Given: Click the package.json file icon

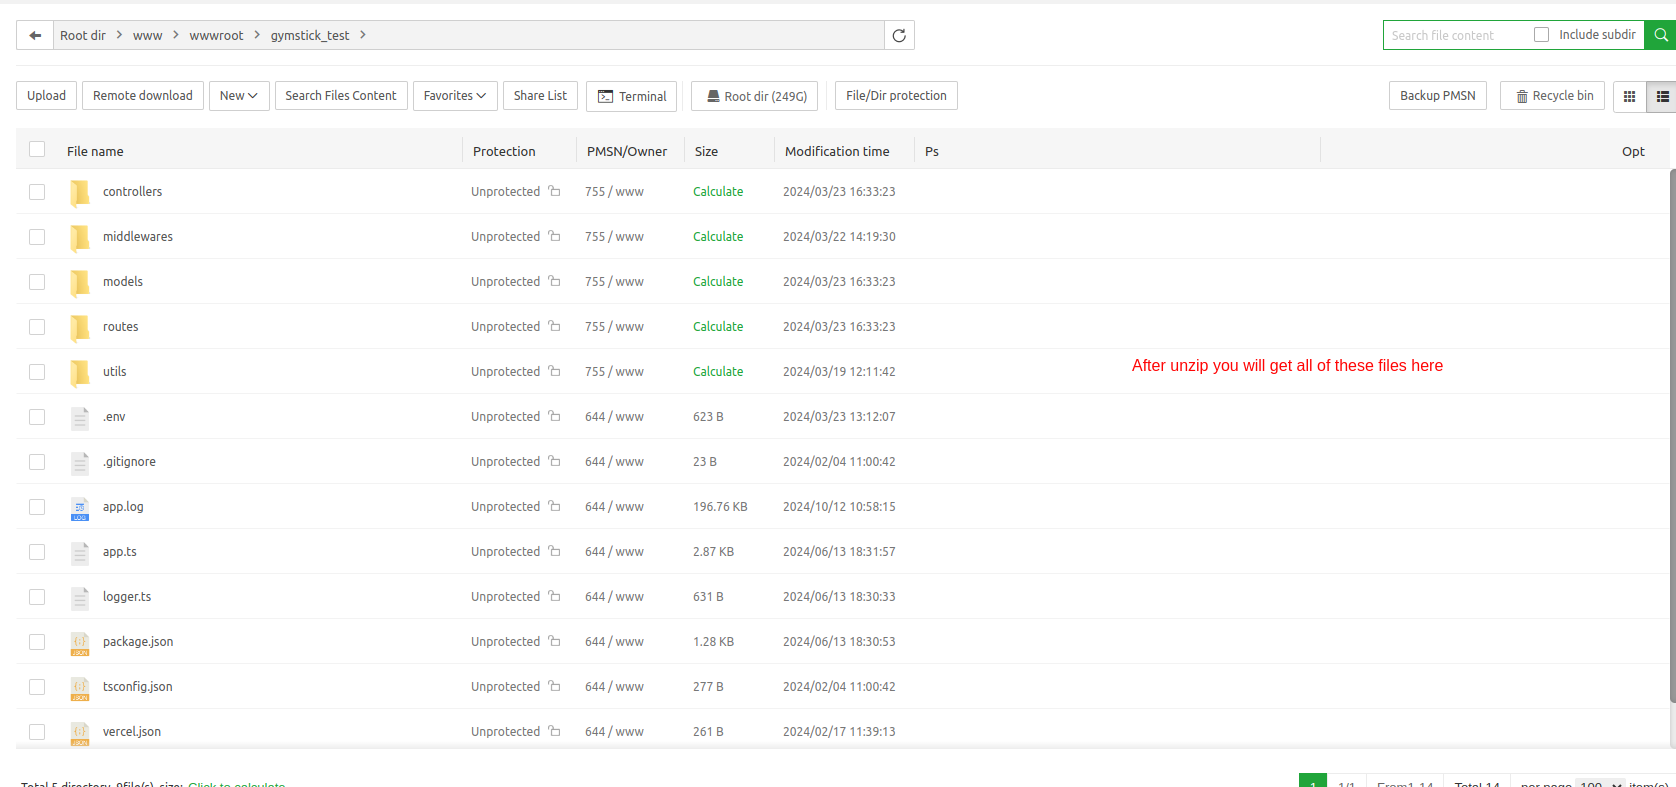Looking at the screenshot, I should [80, 643].
